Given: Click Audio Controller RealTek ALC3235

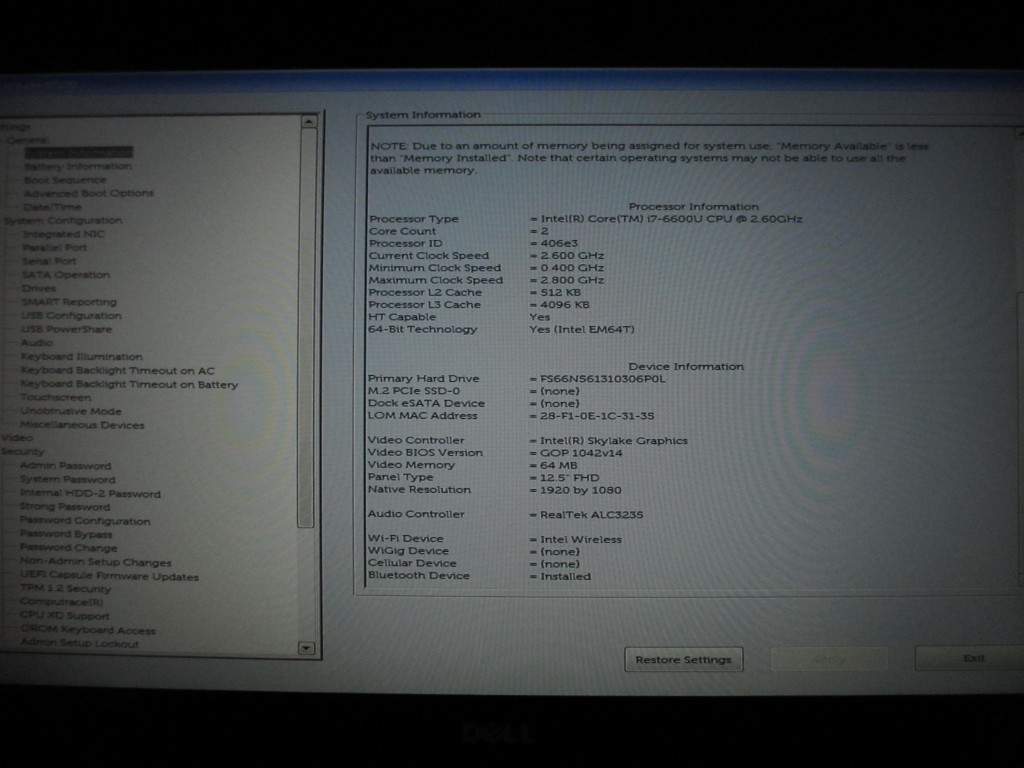Looking at the screenshot, I should pos(592,515).
